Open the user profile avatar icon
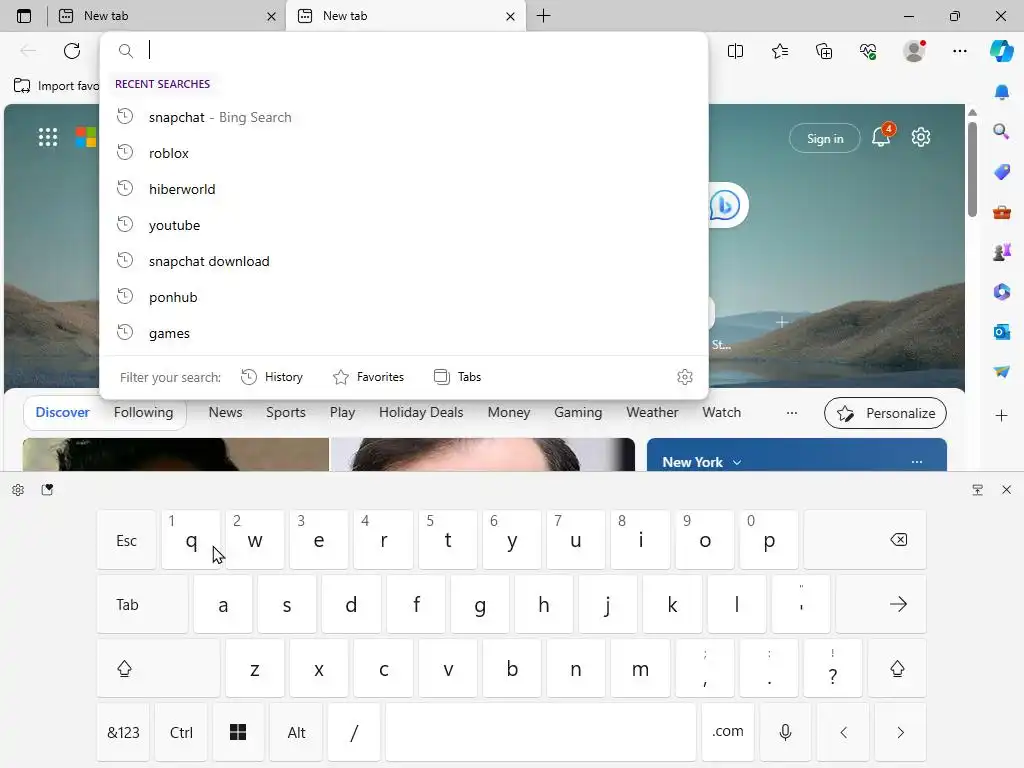The width and height of the screenshot is (1024, 768). pyautogui.click(x=914, y=51)
